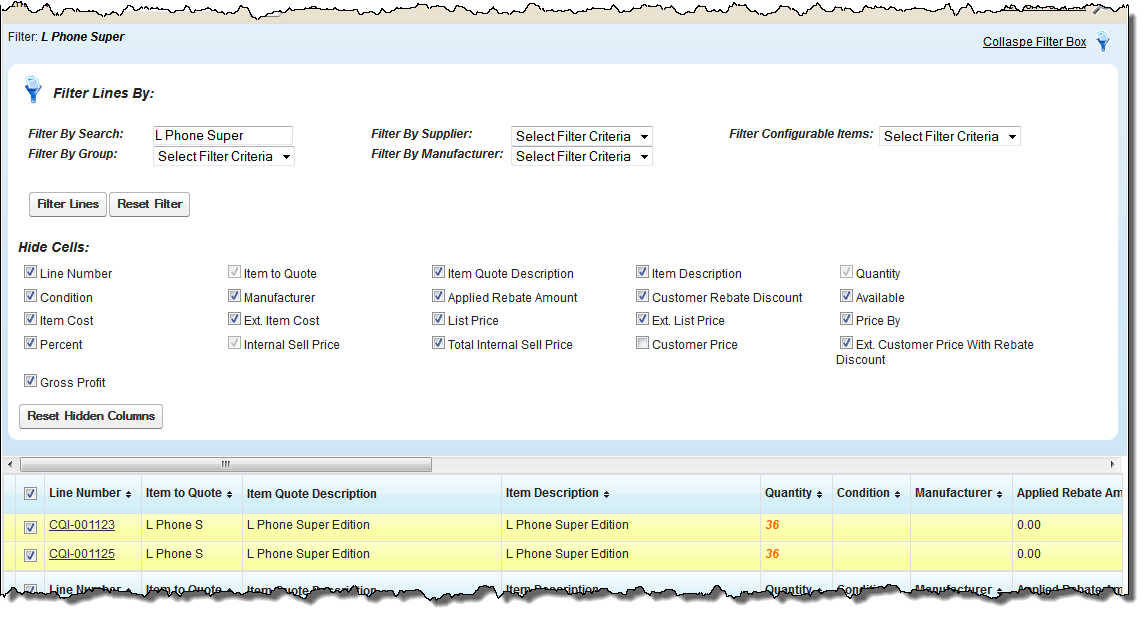The width and height of the screenshot is (1145, 617).
Task: Sort the Line Number column
Action: [x=126, y=493]
